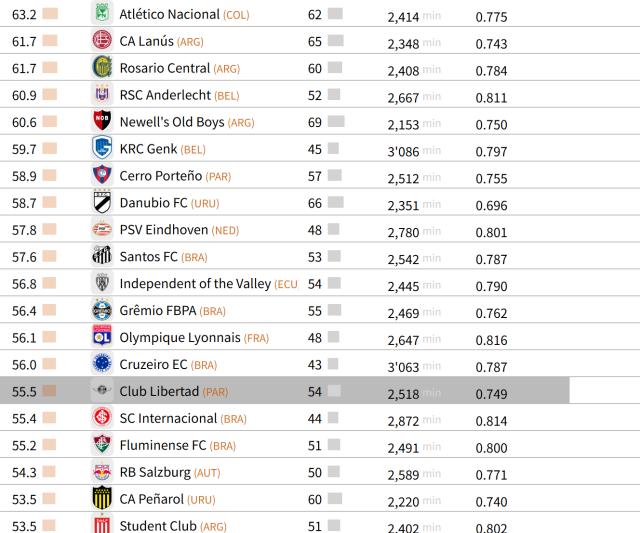This screenshot has width=640, height=533.
Task: Click the RB Salzburg club crest
Action: tap(101, 471)
